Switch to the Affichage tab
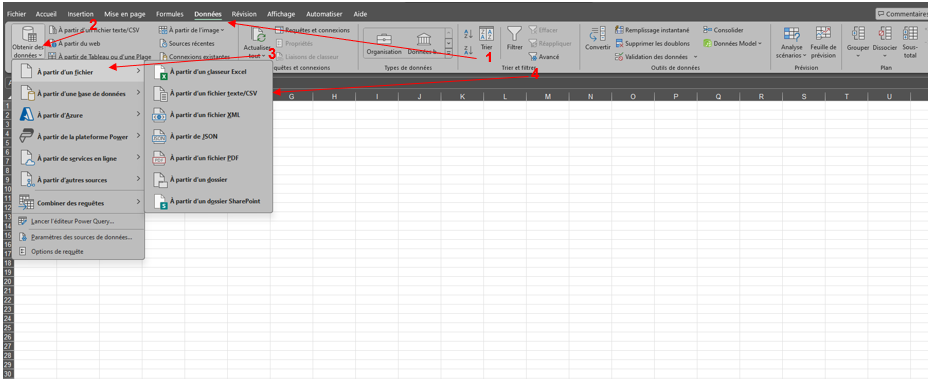 [x=281, y=14]
